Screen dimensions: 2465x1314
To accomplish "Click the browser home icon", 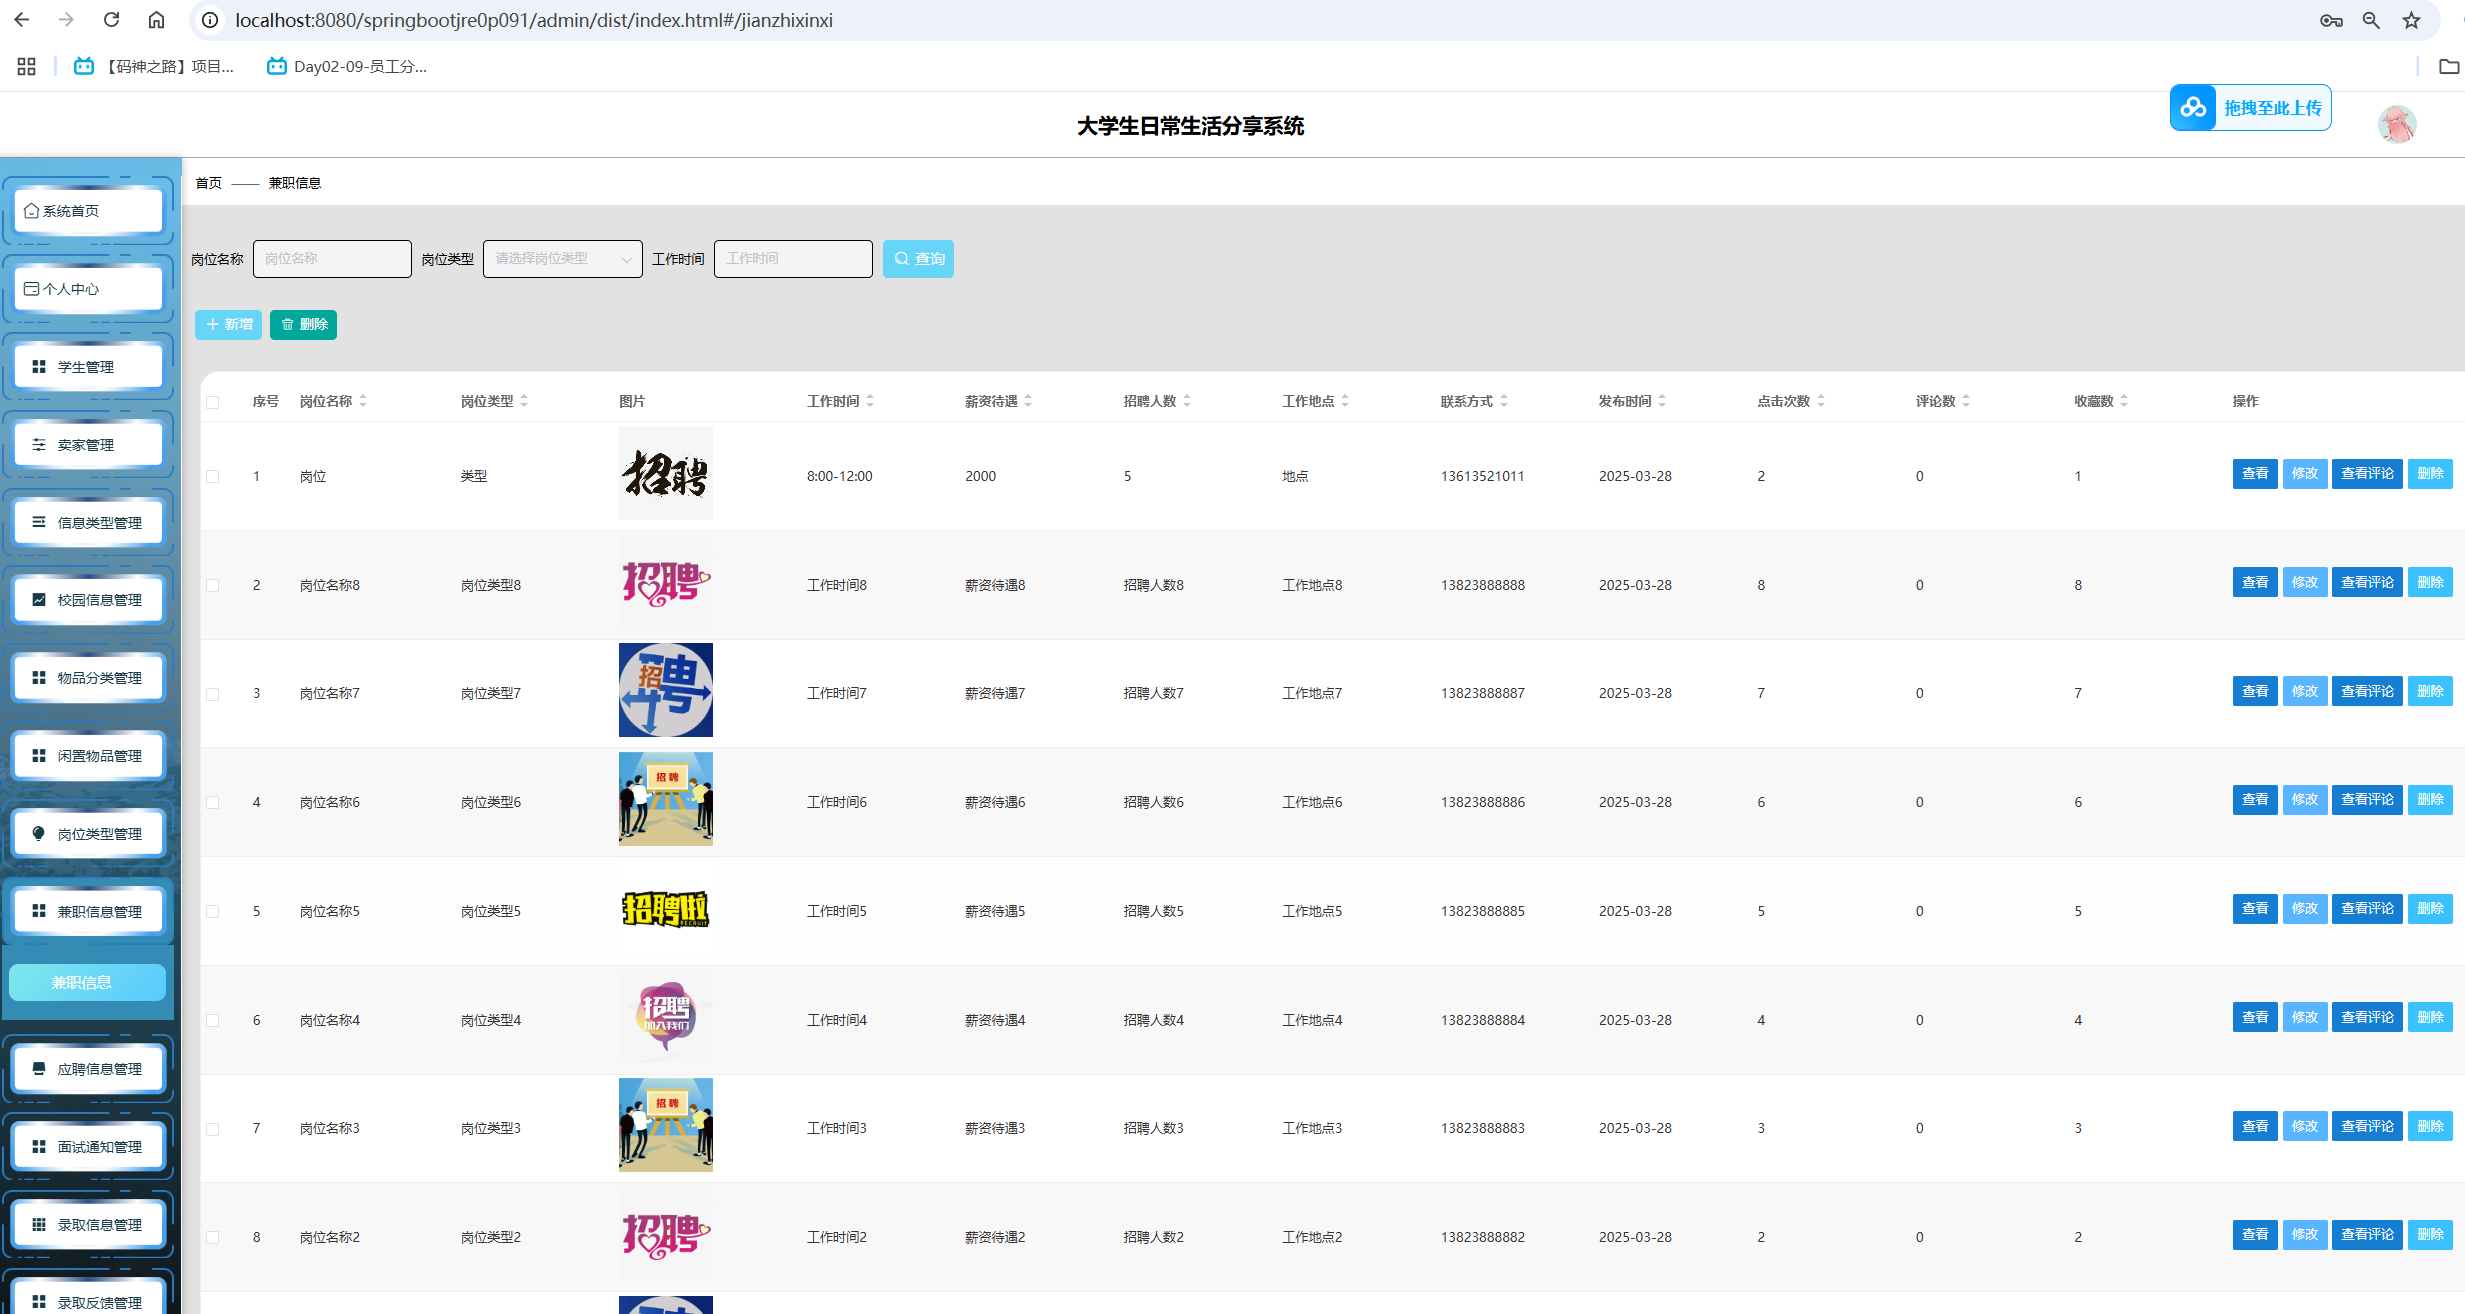I will (x=156, y=20).
